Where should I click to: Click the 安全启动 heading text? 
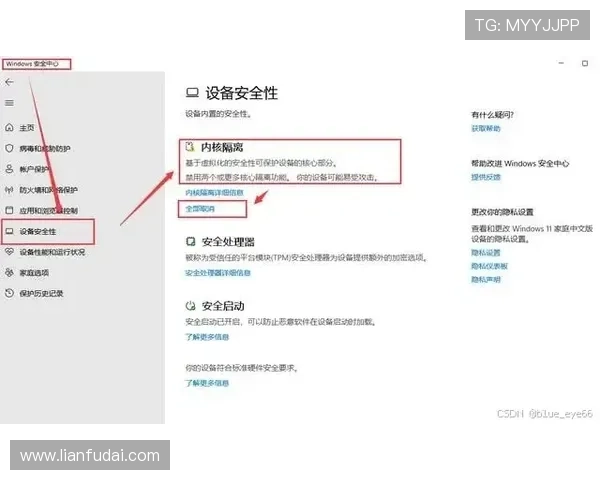click(223, 306)
